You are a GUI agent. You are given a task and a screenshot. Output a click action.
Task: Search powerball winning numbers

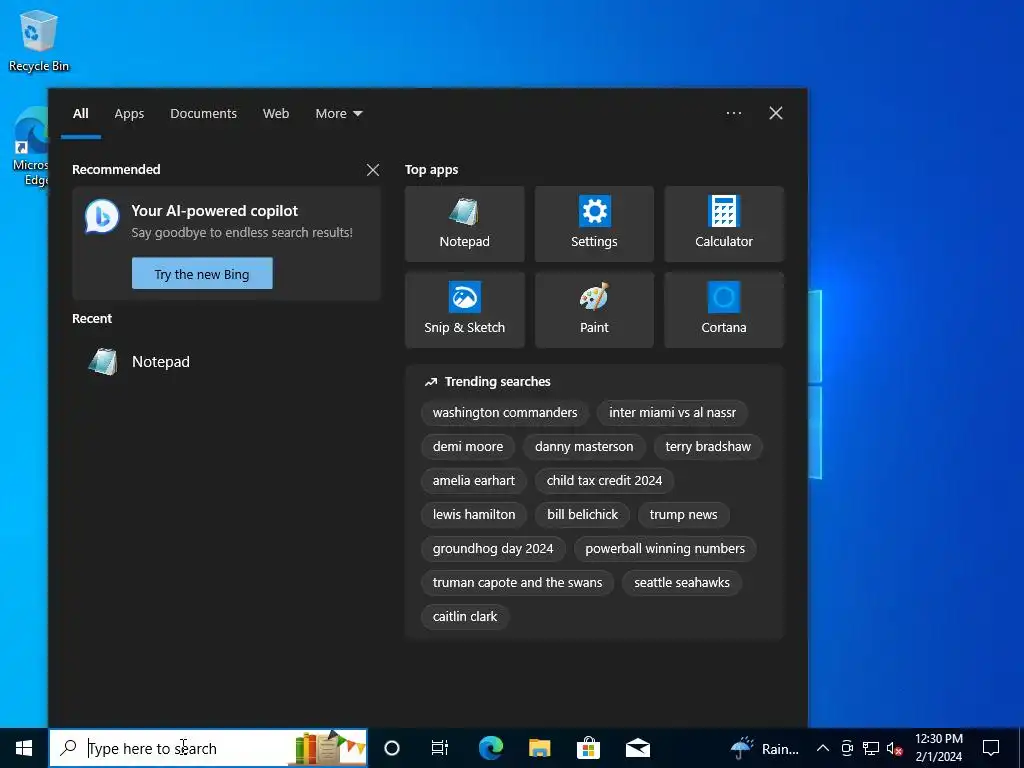click(665, 549)
